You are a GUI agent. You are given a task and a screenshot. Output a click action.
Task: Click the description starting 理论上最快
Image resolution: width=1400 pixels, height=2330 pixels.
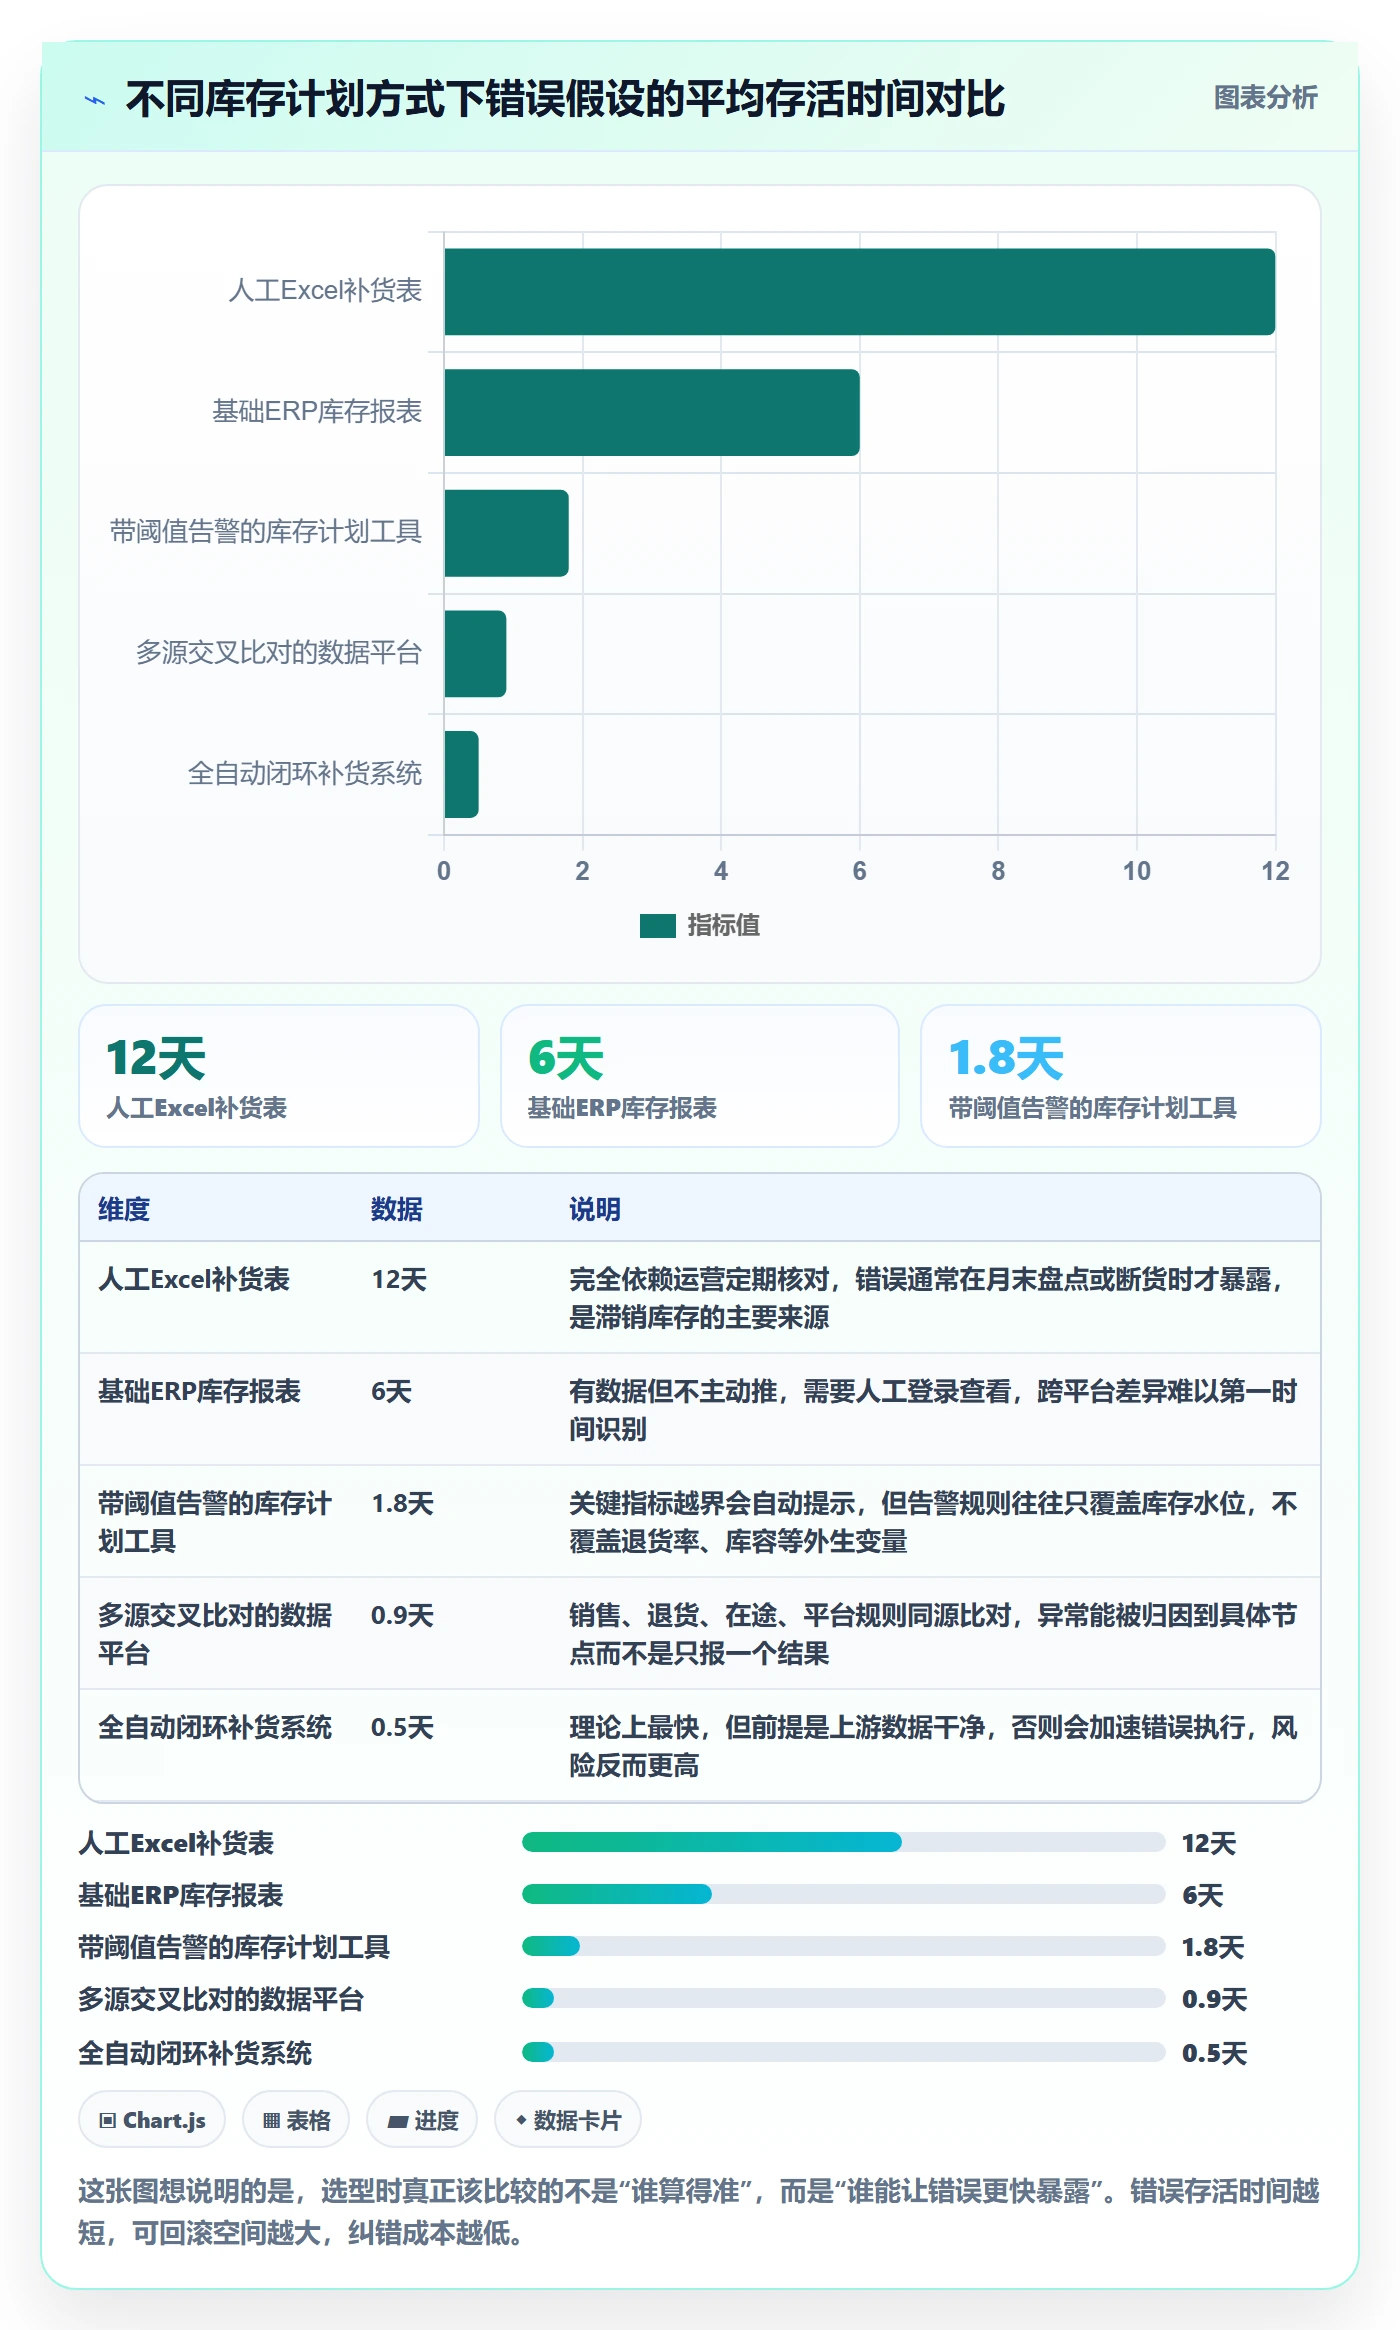933,1746
